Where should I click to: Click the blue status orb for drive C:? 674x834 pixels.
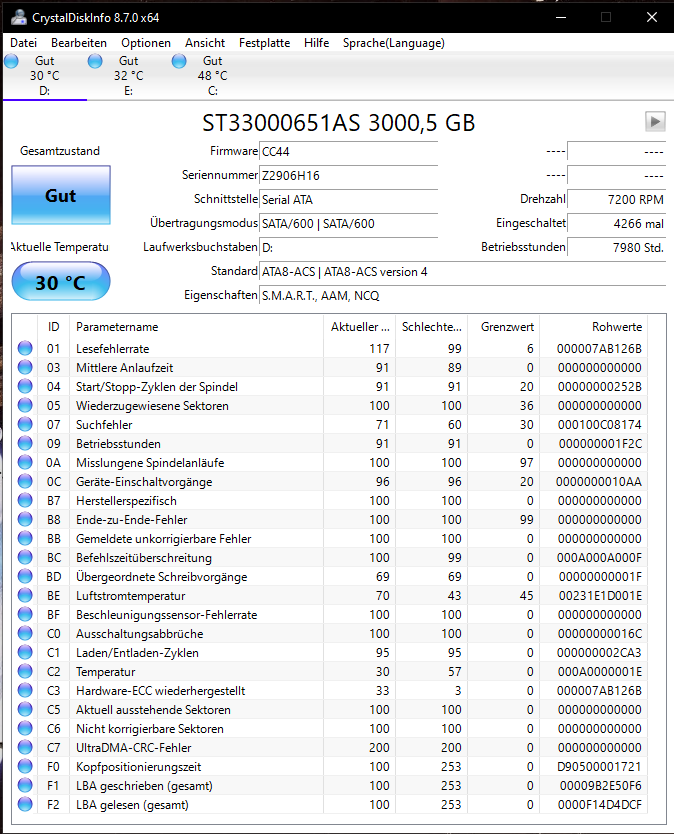179,61
